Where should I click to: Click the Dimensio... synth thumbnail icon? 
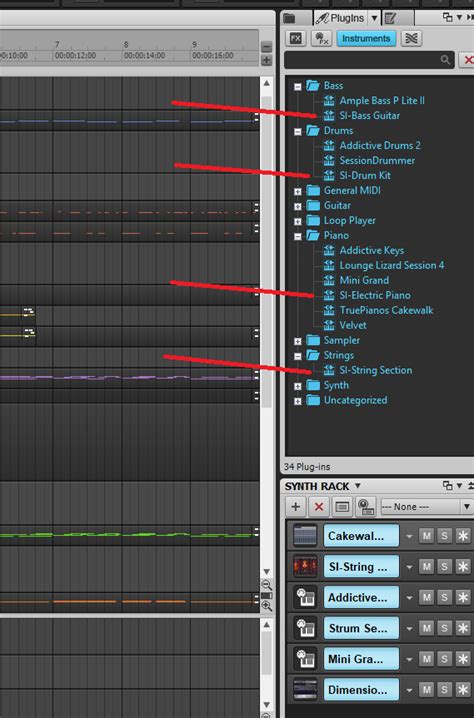point(305,690)
